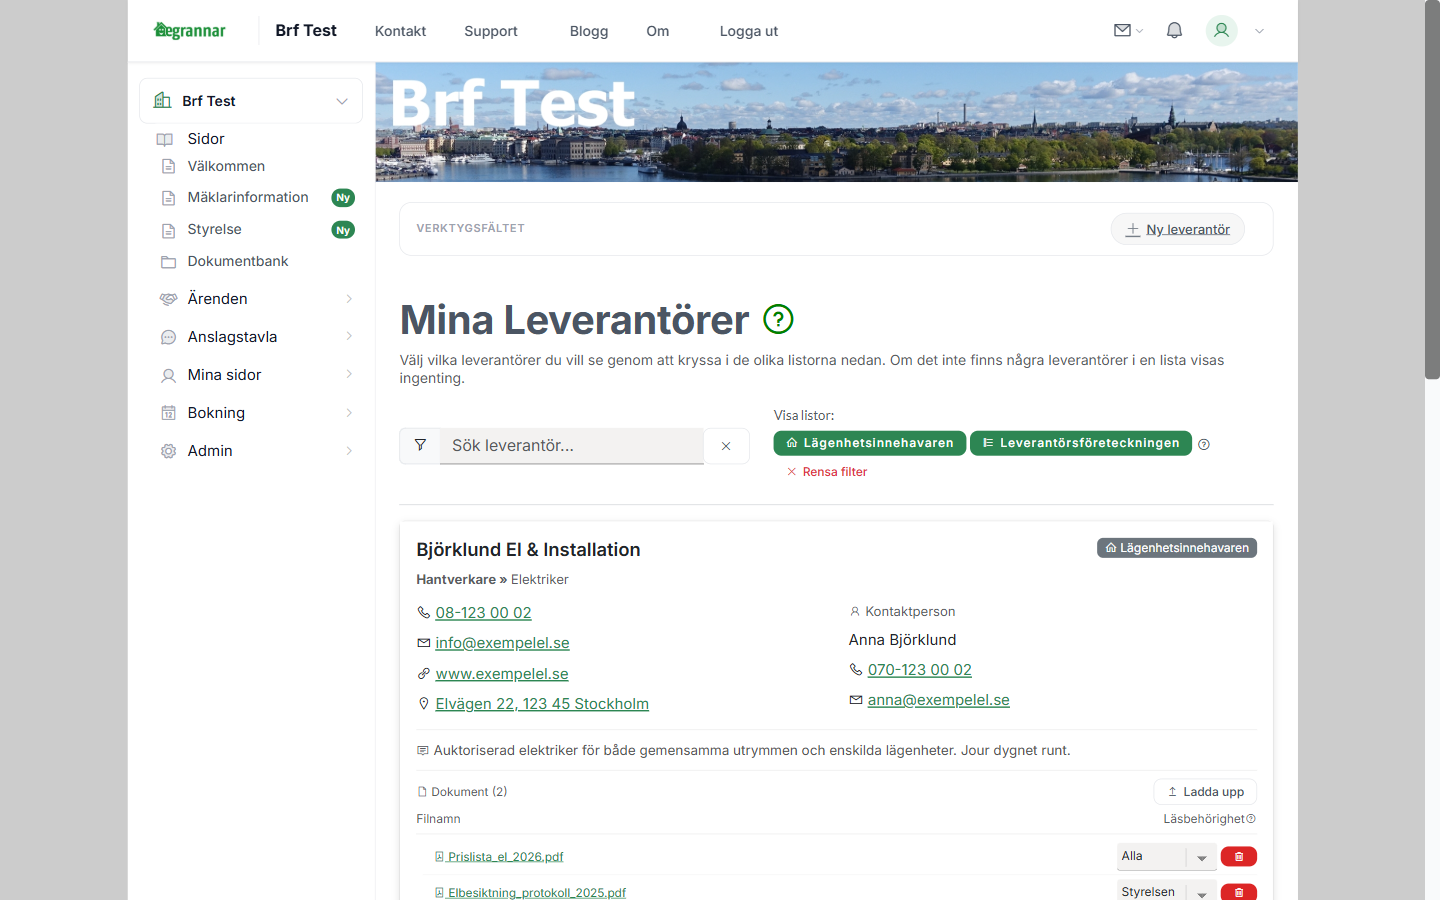Delete Prislista_el_2026.pdf with the red trash icon

pyautogui.click(x=1238, y=856)
